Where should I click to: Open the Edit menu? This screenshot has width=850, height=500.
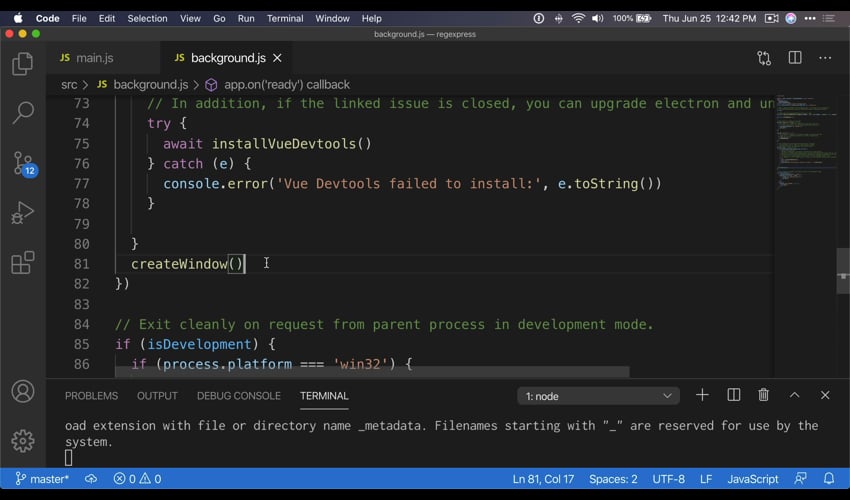tap(107, 18)
